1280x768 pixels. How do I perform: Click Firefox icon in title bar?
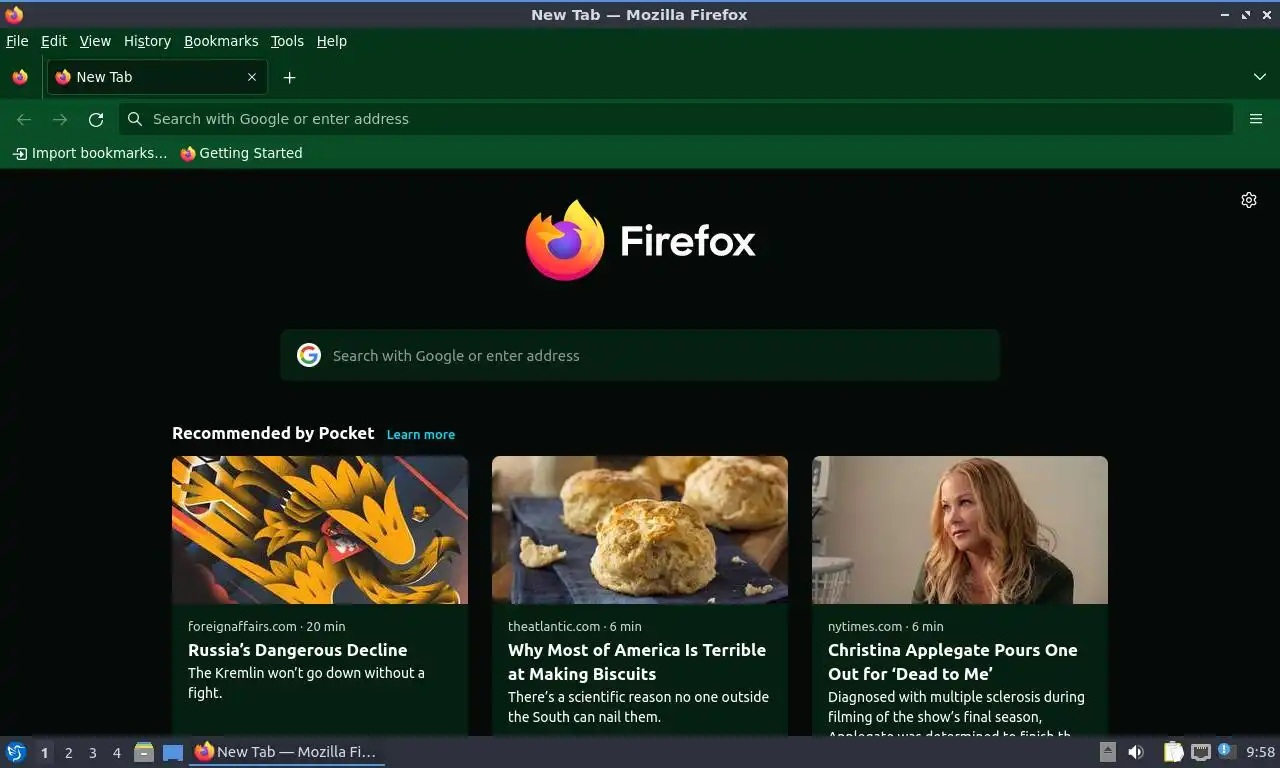pyautogui.click(x=14, y=14)
